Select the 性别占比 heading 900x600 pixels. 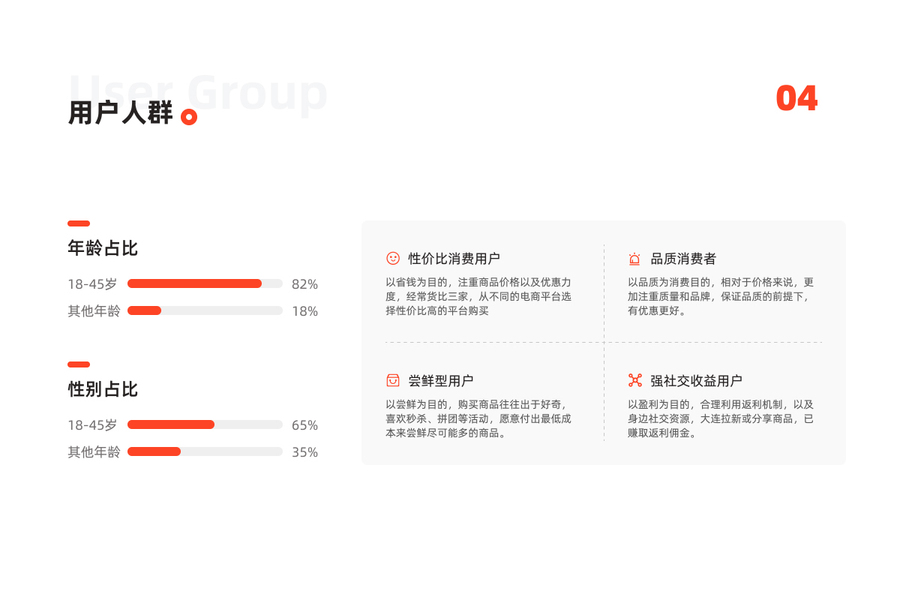pos(103,389)
